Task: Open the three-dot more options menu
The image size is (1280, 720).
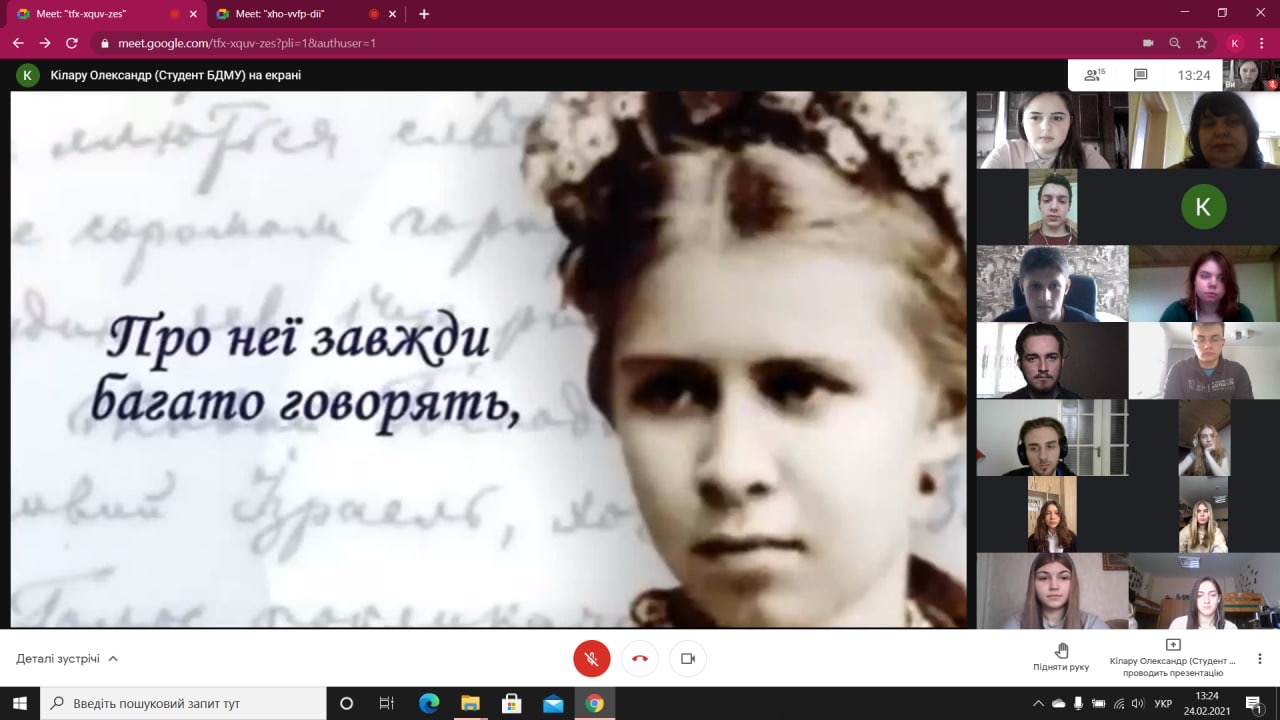Action: [x=1260, y=659]
